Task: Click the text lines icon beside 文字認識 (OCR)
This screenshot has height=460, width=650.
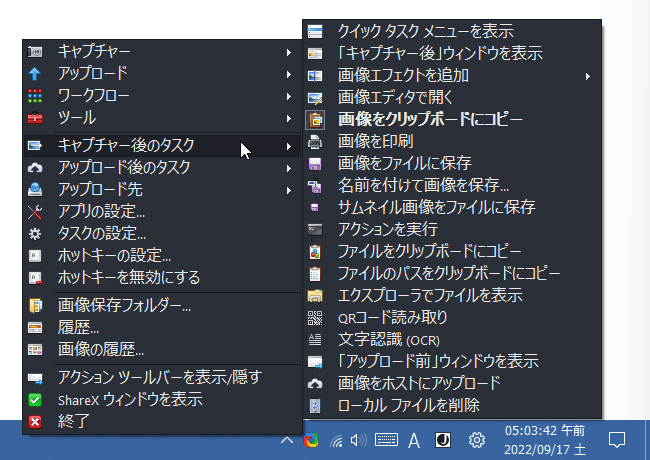Action: pos(315,340)
